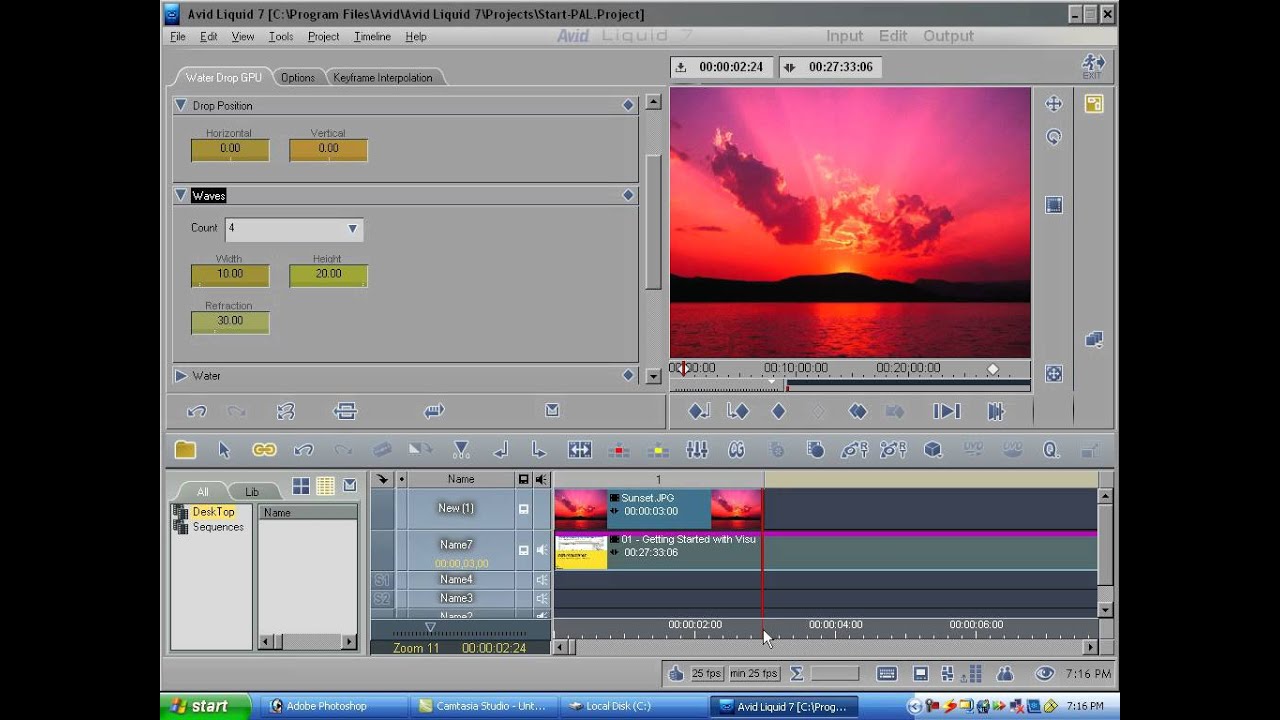Image resolution: width=1280 pixels, height=720 pixels.
Task: Select the arrow edit mode tool
Action: (x=224, y=450)
